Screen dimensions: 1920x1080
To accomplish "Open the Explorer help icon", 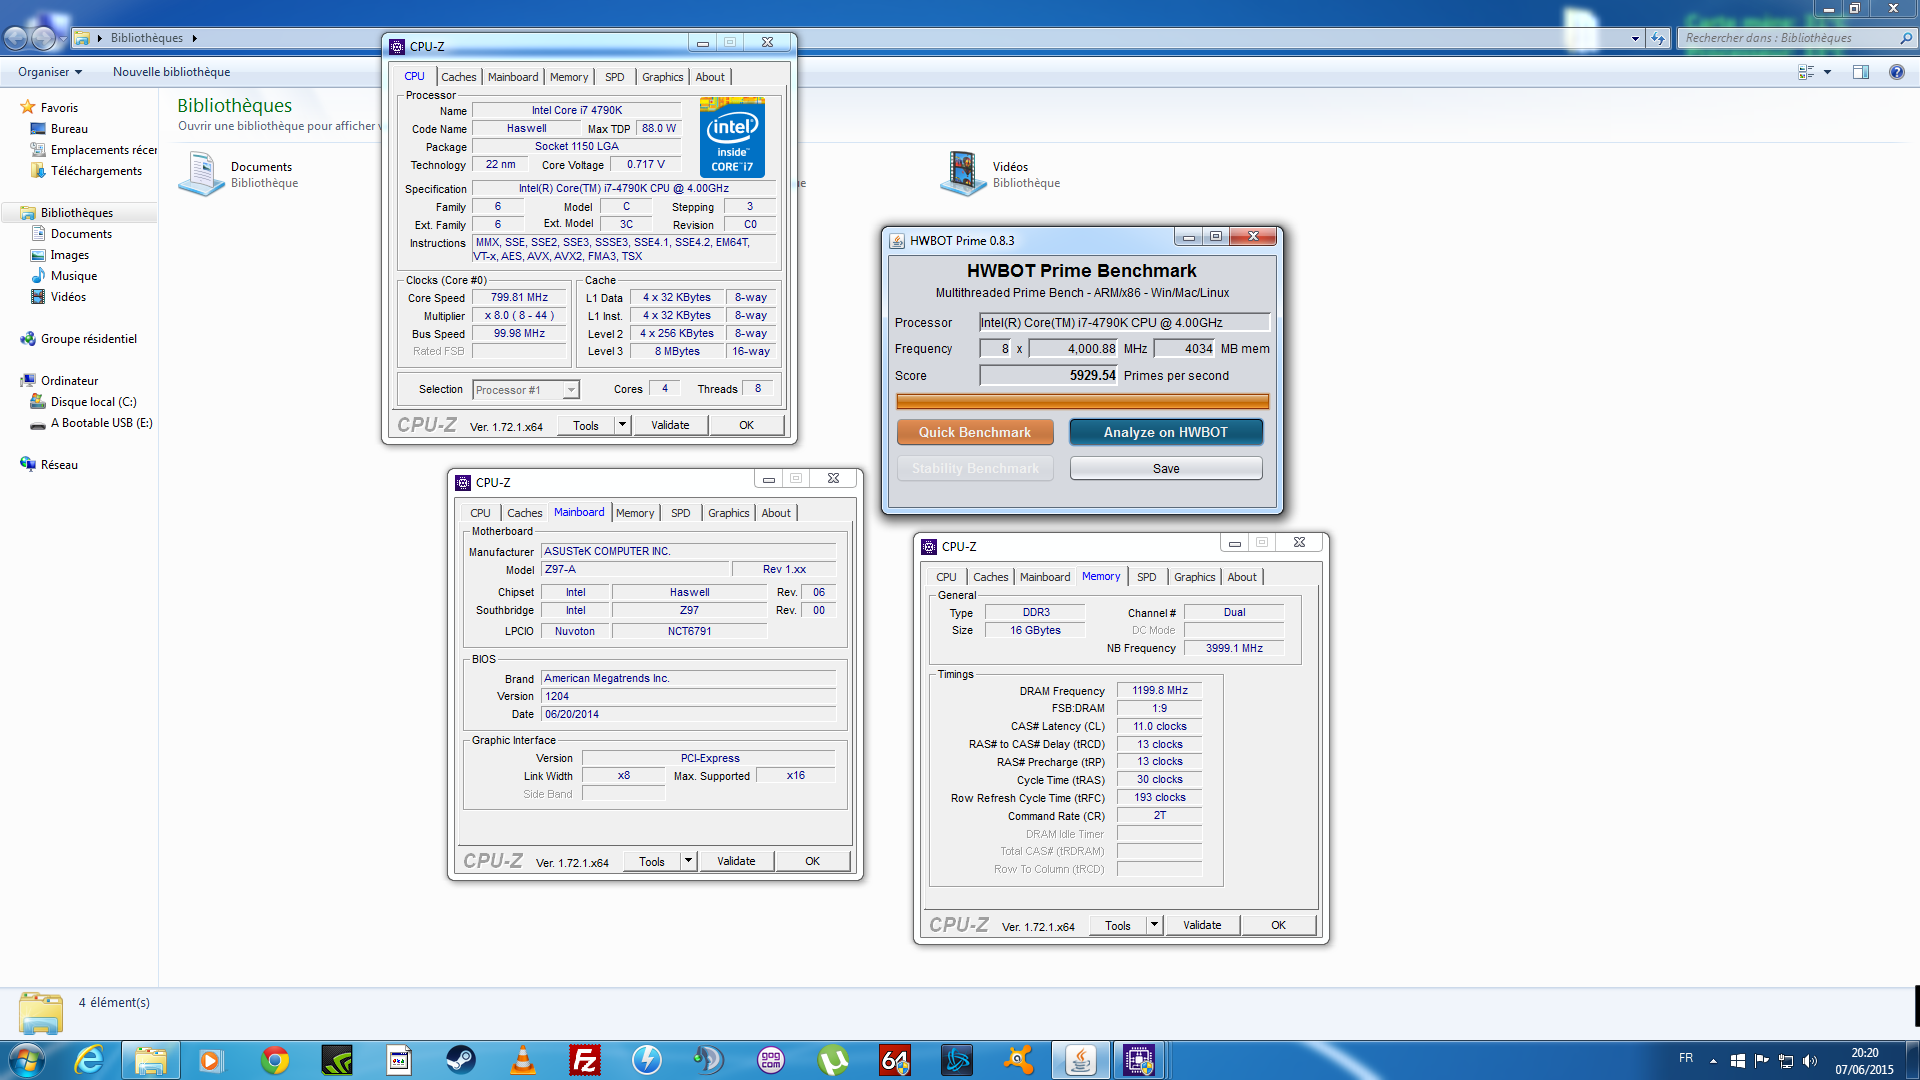I will [x=1896, y=72].
